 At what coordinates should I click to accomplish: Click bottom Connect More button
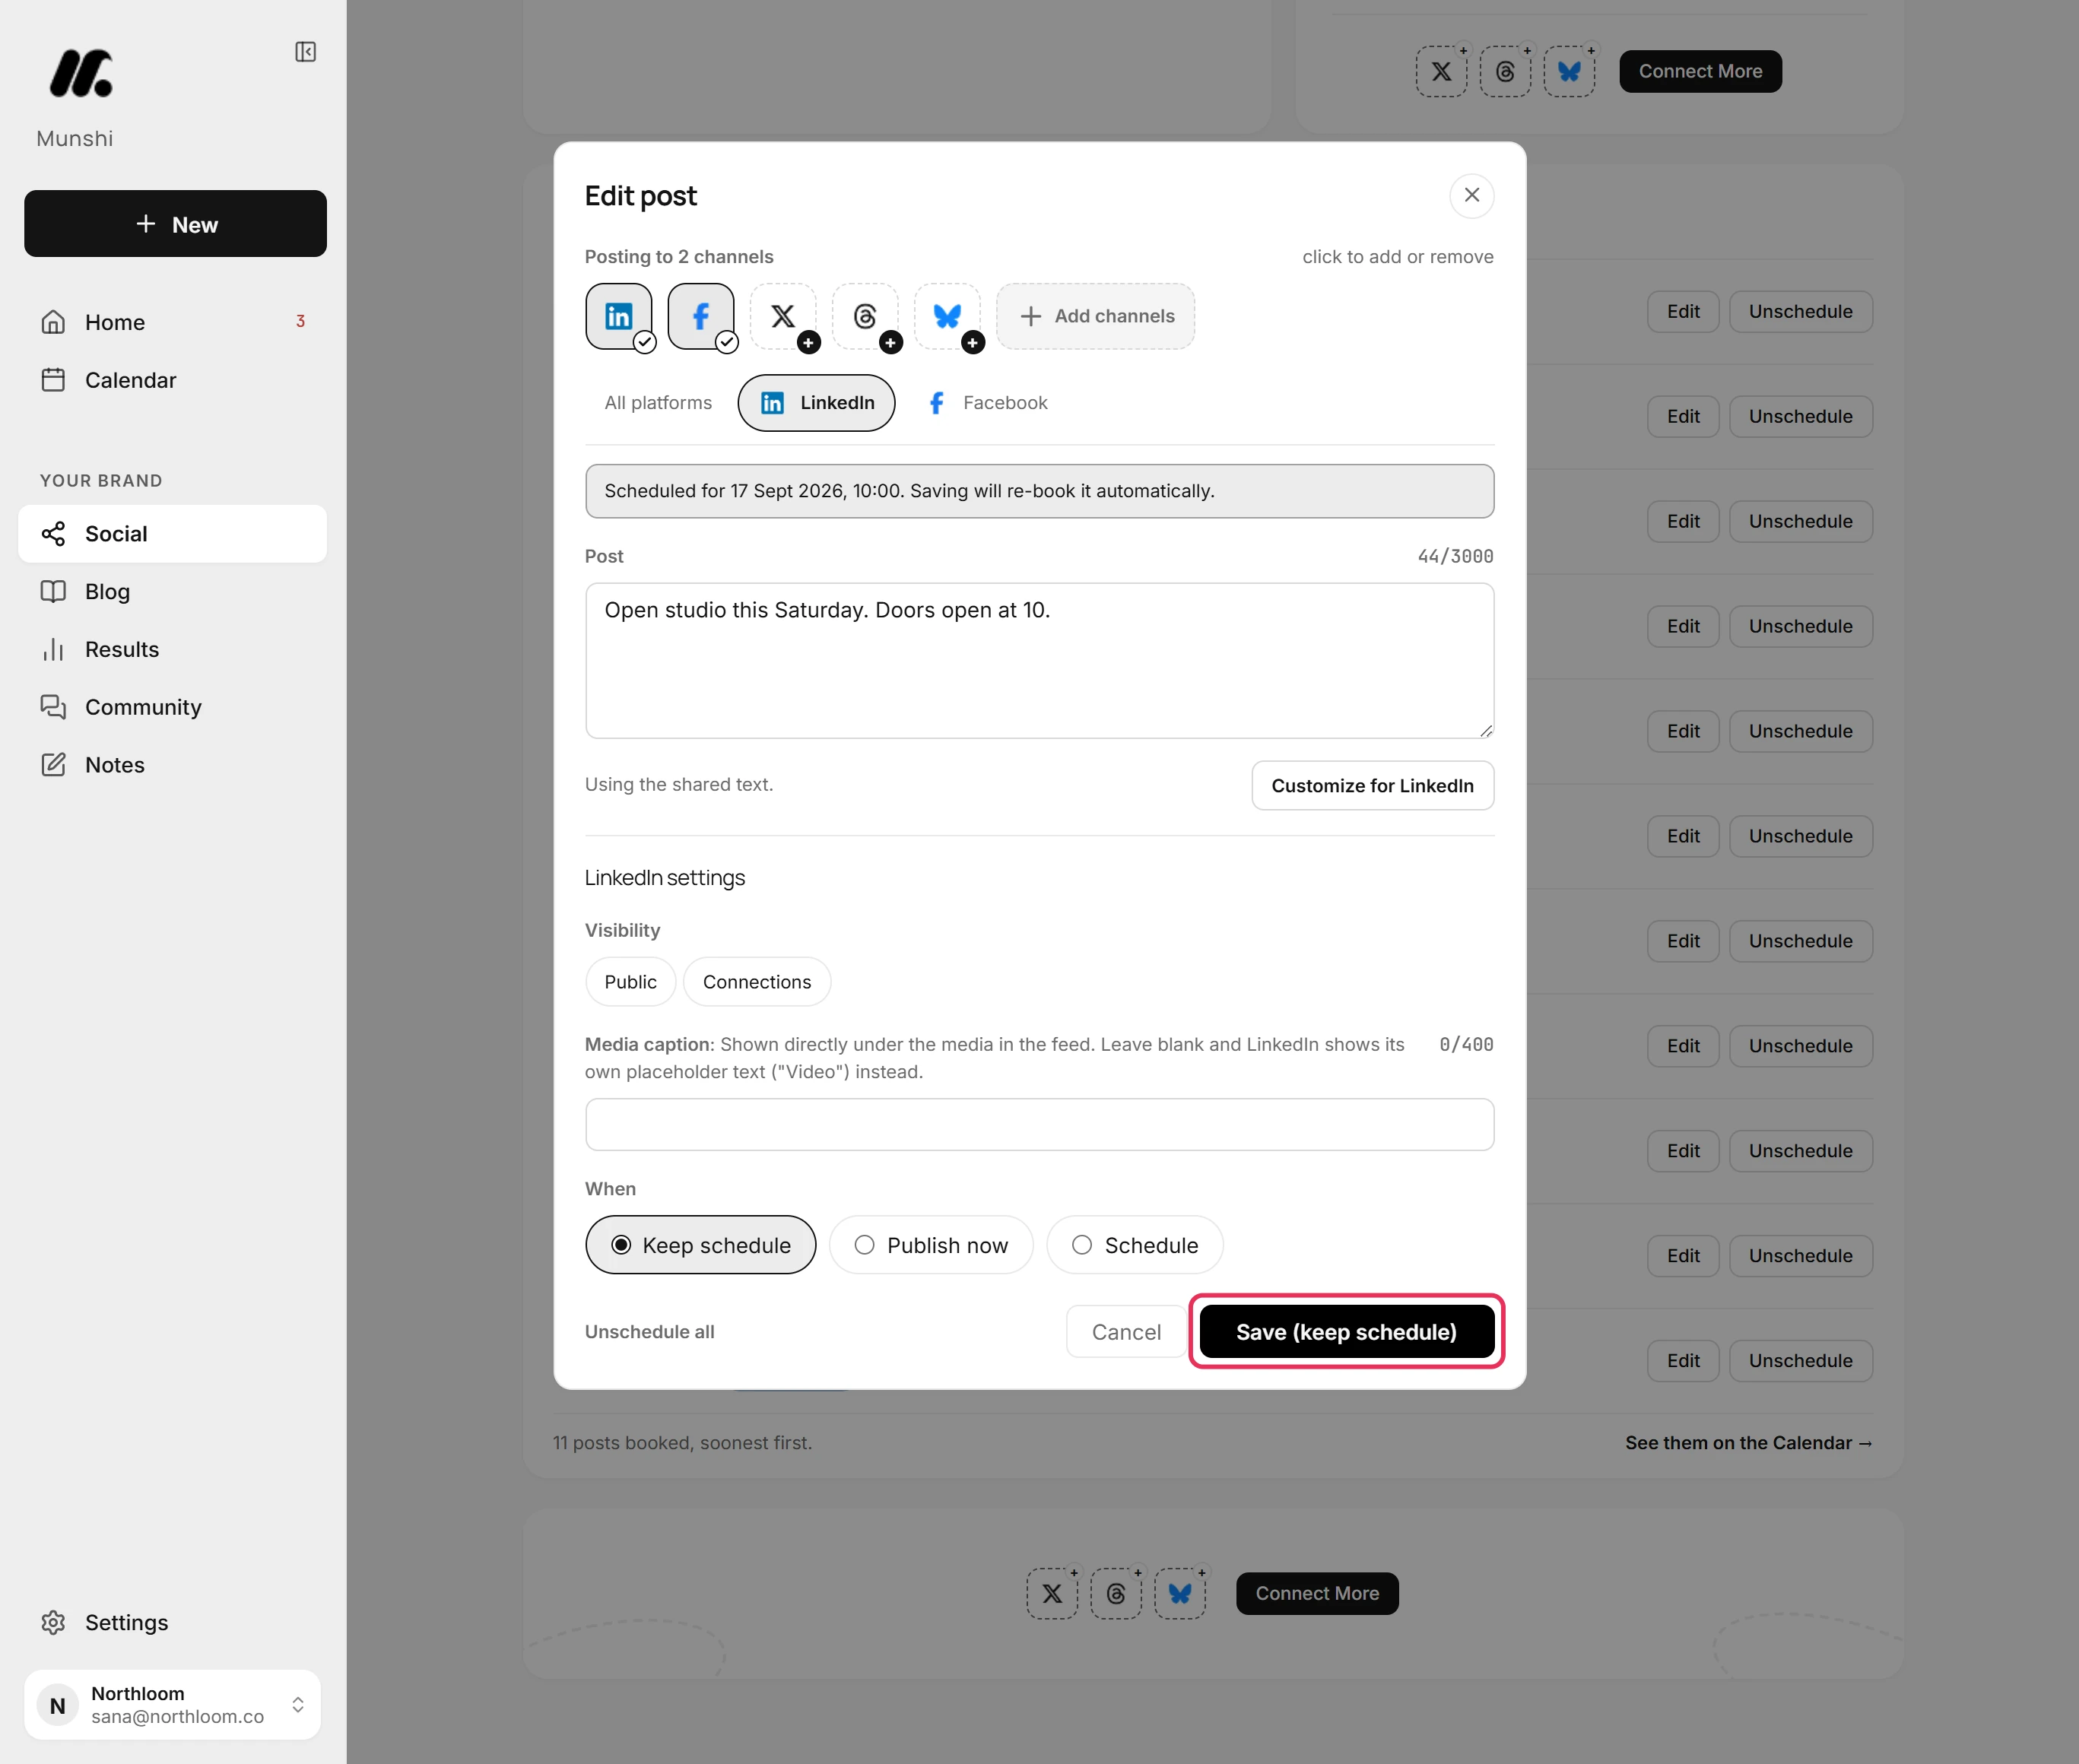1317,1593
